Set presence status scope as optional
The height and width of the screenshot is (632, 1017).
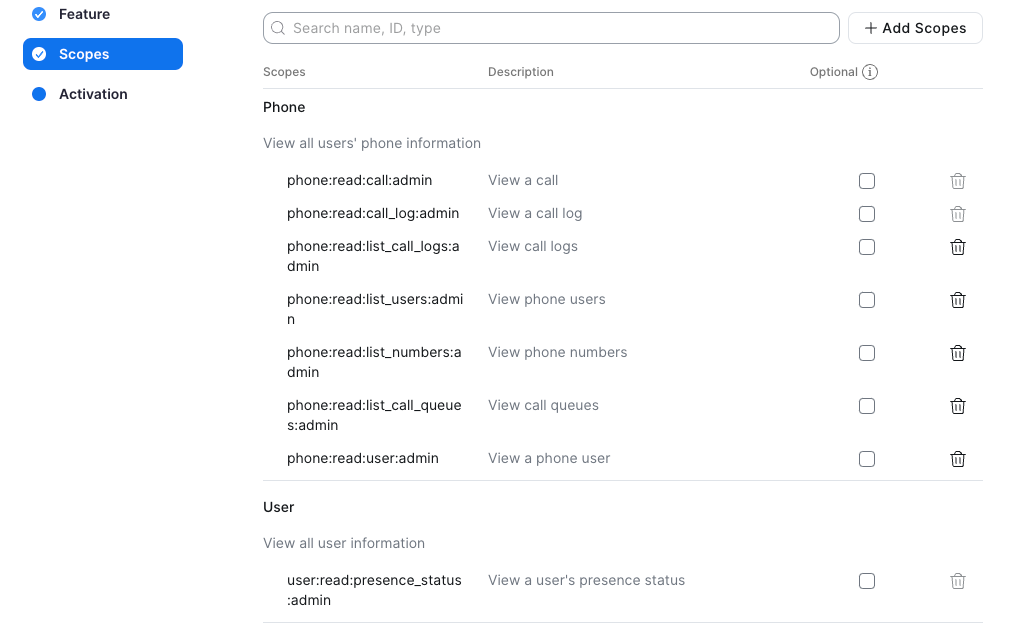pos(867,581)
